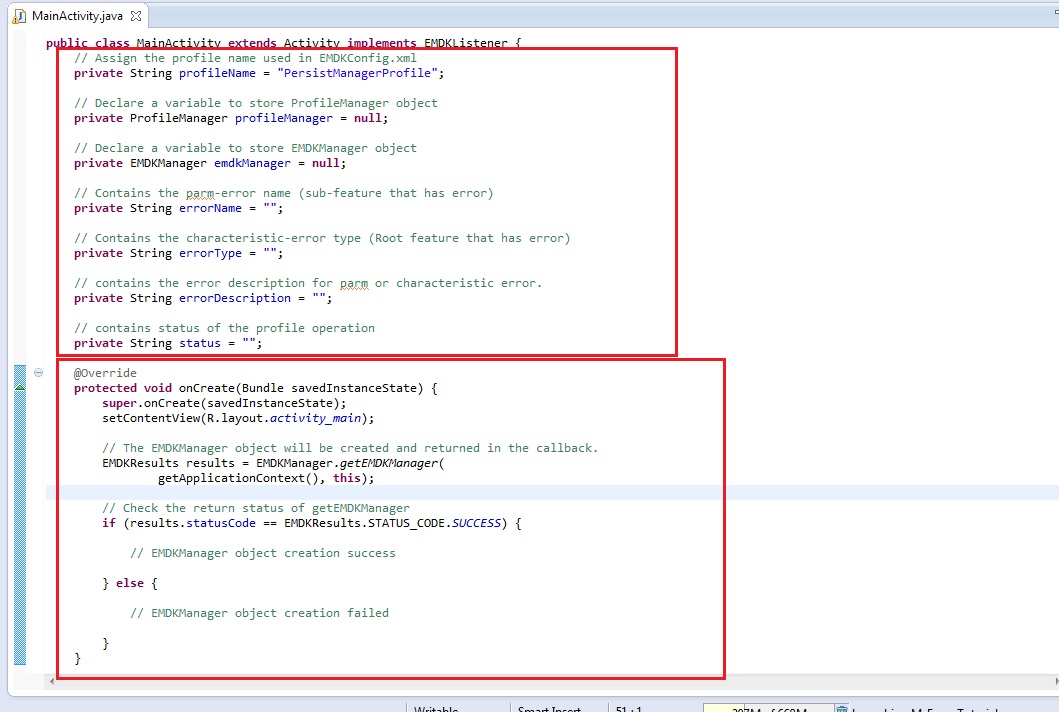Click the Java file icon on the tab
Screen dimensions: 1059x712
pos(20,16)
